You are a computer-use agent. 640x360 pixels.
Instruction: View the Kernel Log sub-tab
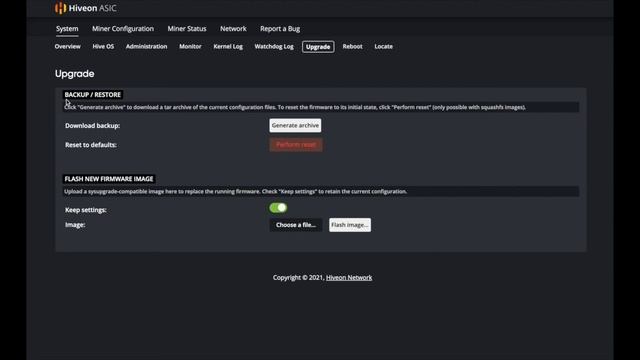point(228,47)
